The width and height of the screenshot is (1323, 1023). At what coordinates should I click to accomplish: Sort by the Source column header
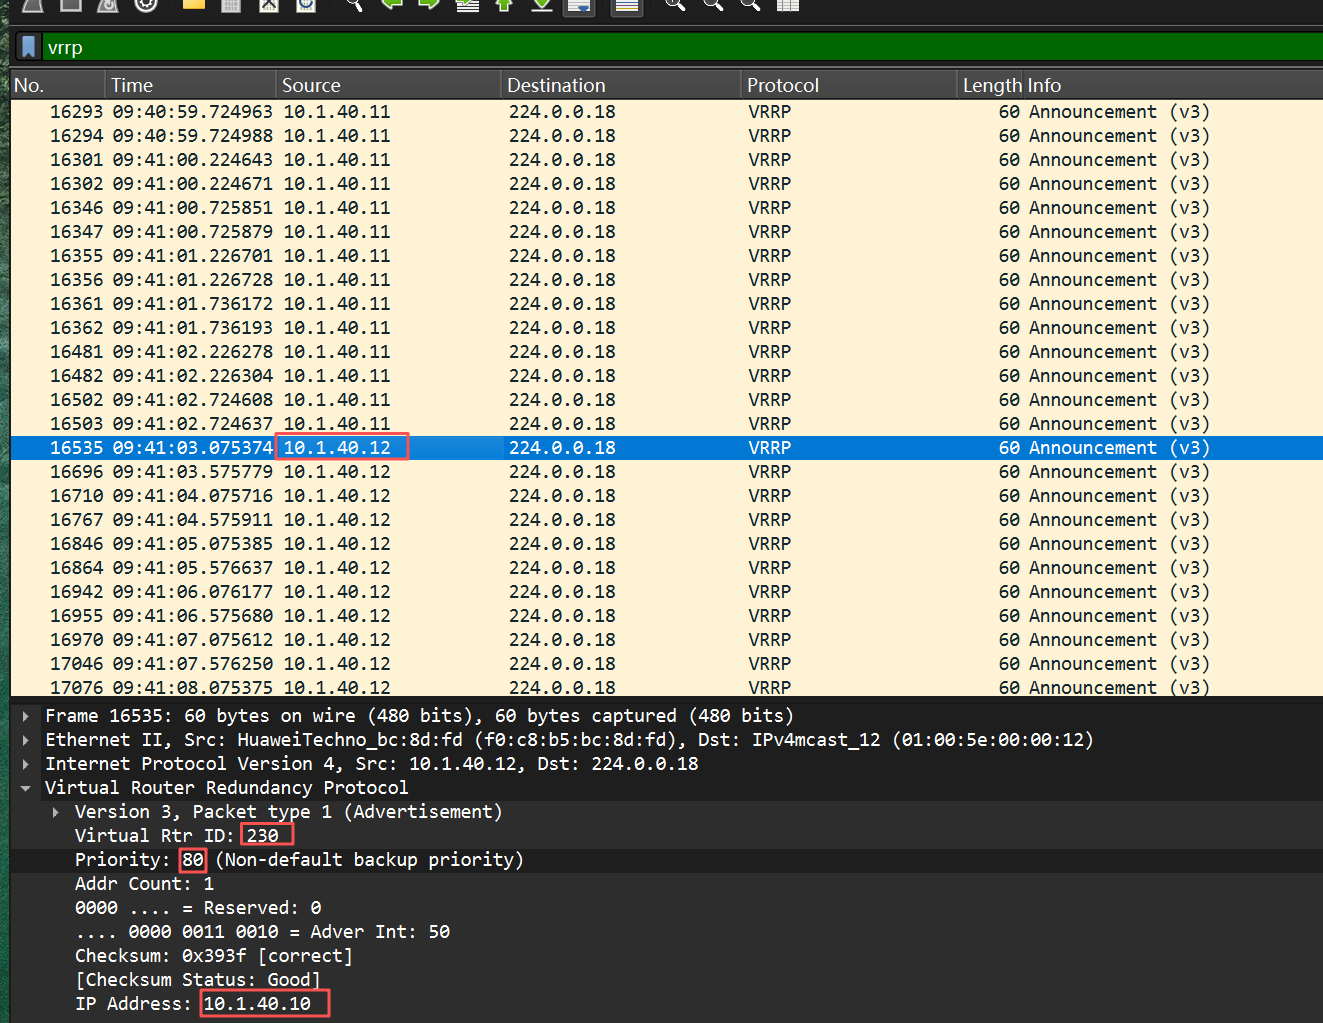pos(388,86)
